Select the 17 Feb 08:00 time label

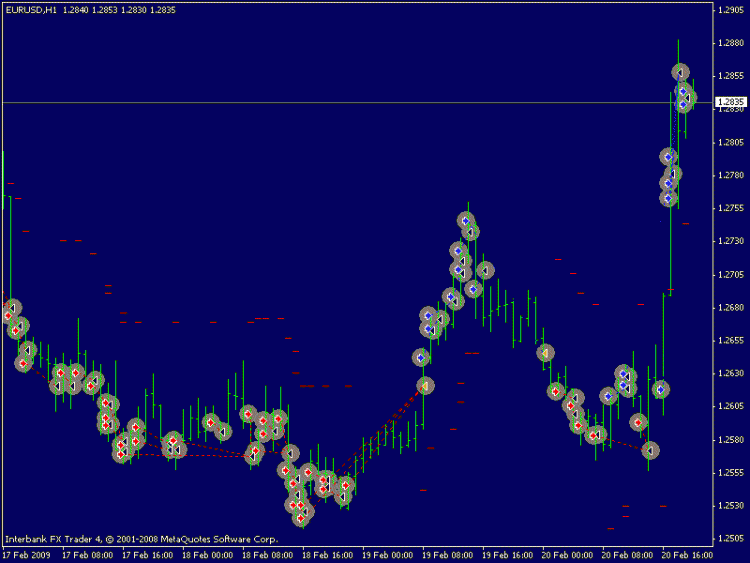88,555
